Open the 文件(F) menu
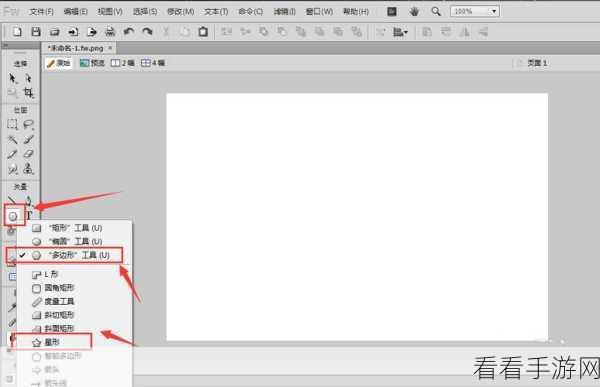600x387 pixels. (x=41, y=12)
